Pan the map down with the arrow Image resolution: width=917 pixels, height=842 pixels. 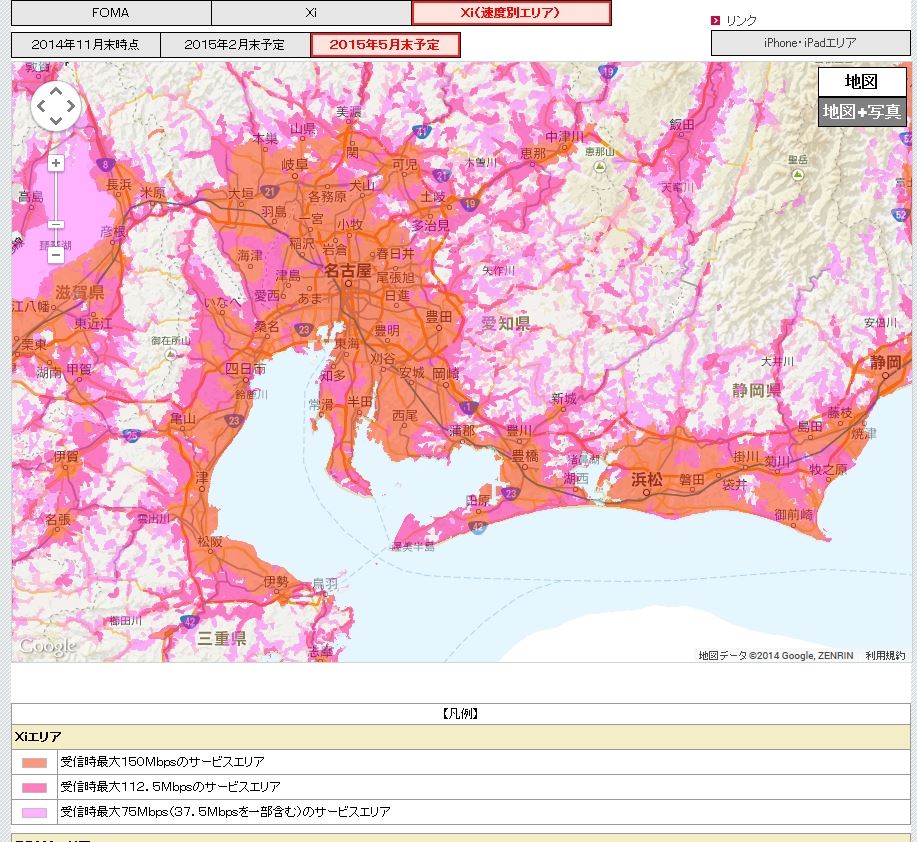56,121
